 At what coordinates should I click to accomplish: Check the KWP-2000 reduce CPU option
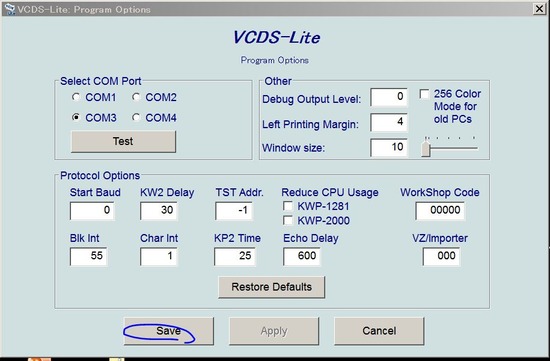tap(288, 220)
